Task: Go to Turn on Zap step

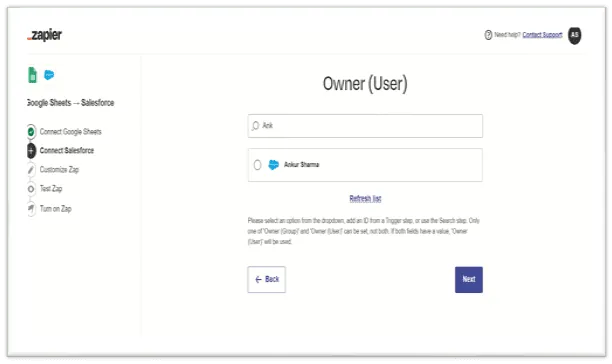Action: coord(55,209)
